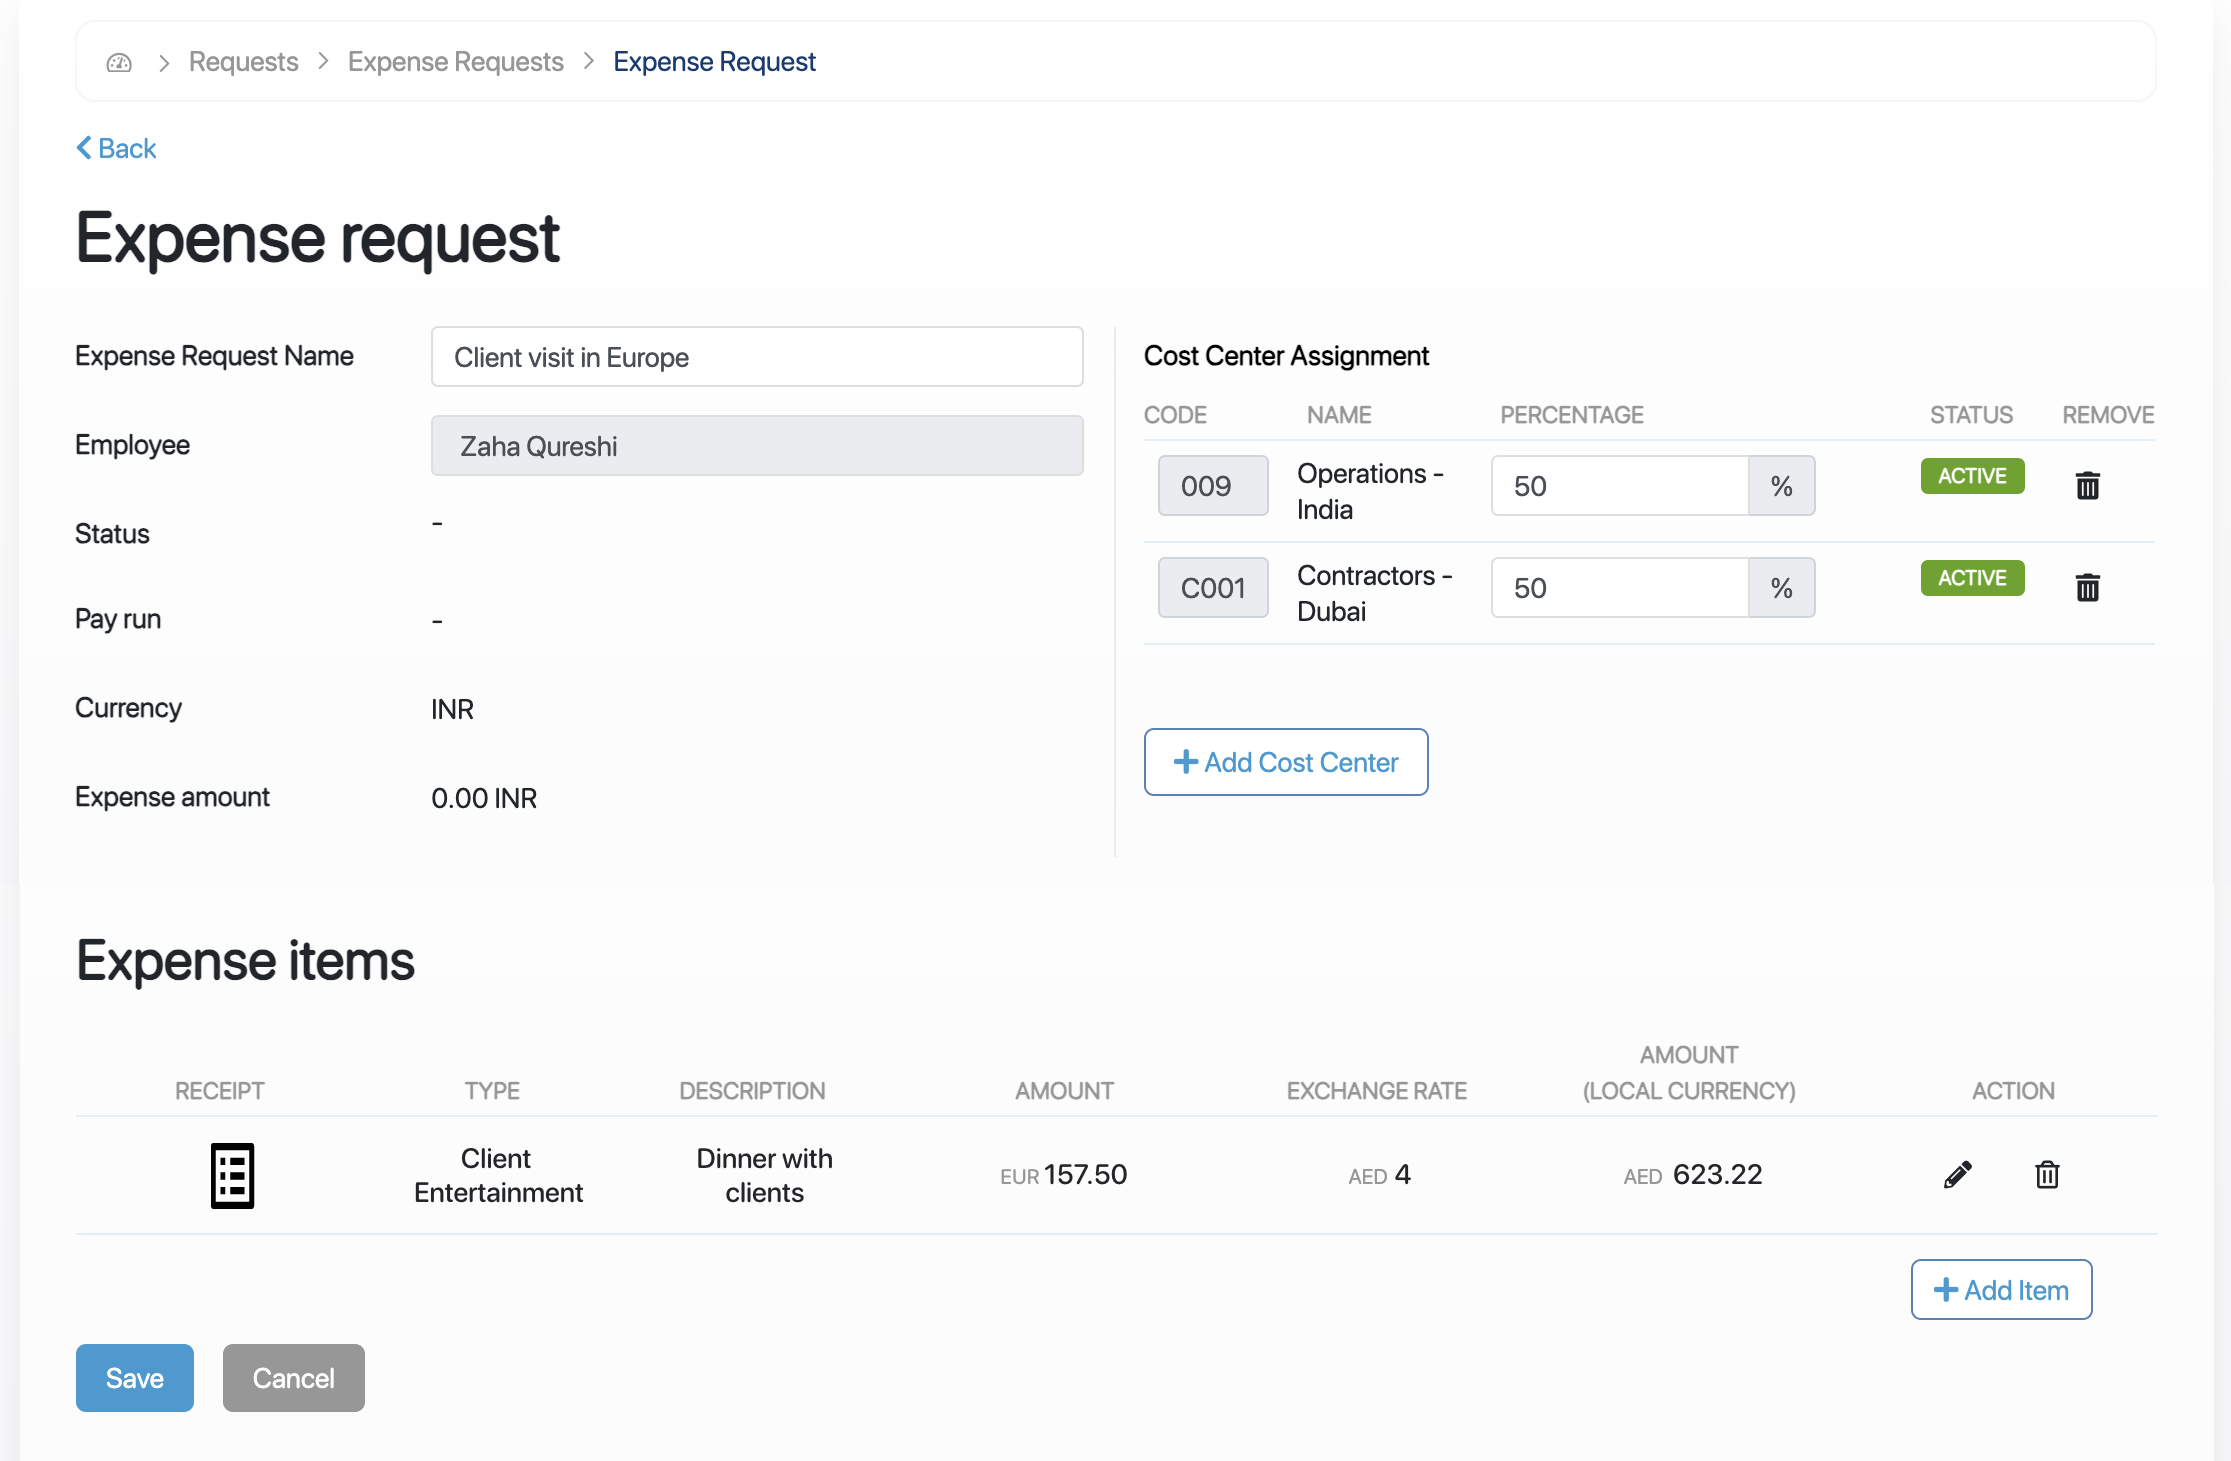The height and width of the screenshot is (1461, 2231).
Task: Cancel the expense request form
Action: pyautogui.click(x=293, y=1378)
